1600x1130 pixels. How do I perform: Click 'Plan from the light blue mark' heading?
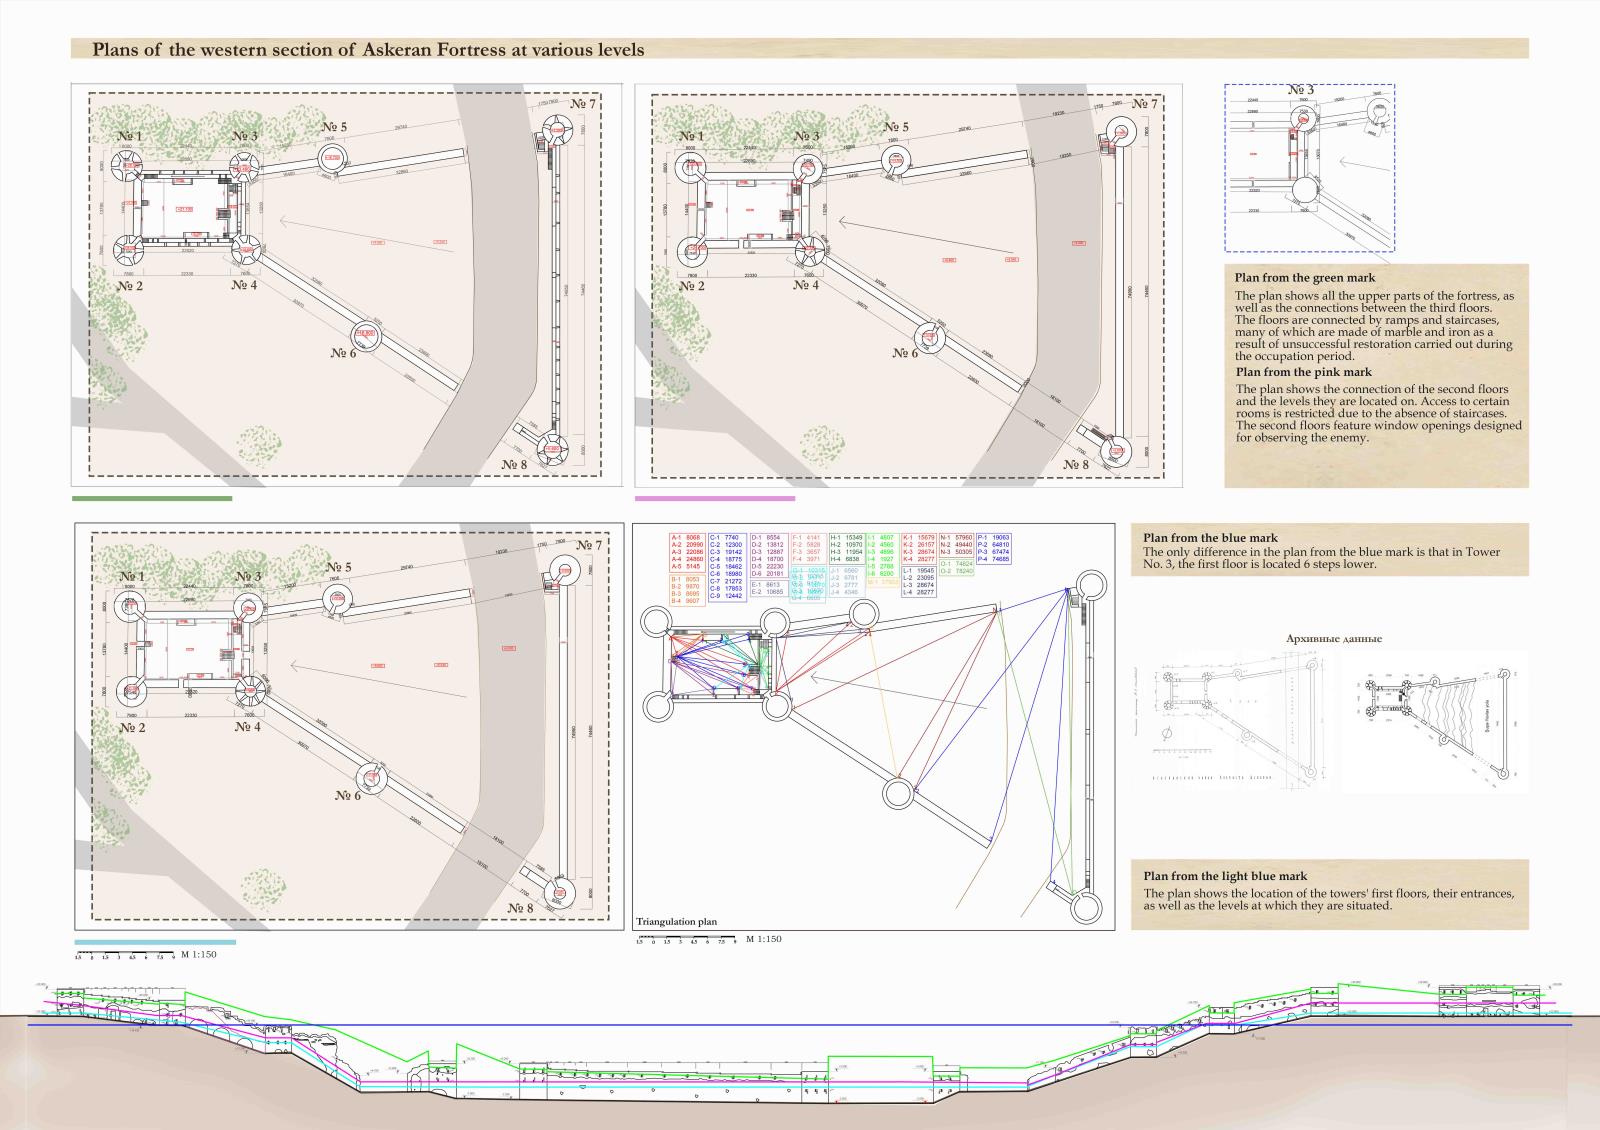(1225, 876)
